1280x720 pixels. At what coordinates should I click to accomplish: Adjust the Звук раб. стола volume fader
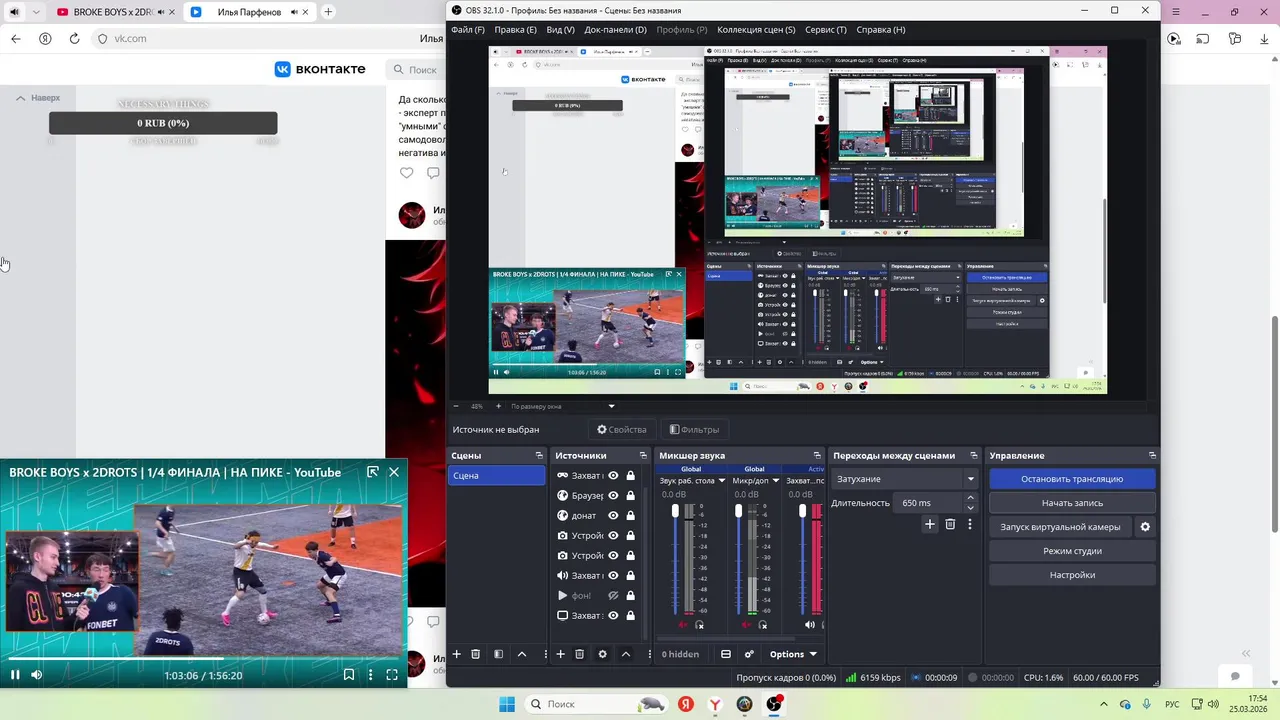click(675, 511)
